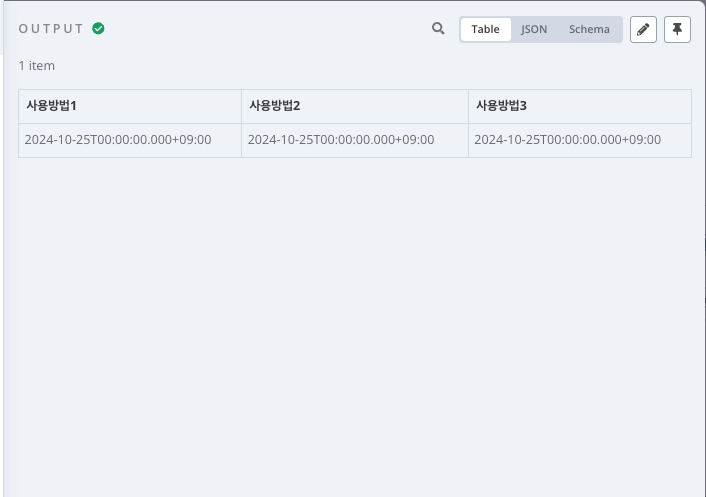Select the date value under 사용방법3
The height and width of the screenshot is (497, 706).
coord(567,140)
